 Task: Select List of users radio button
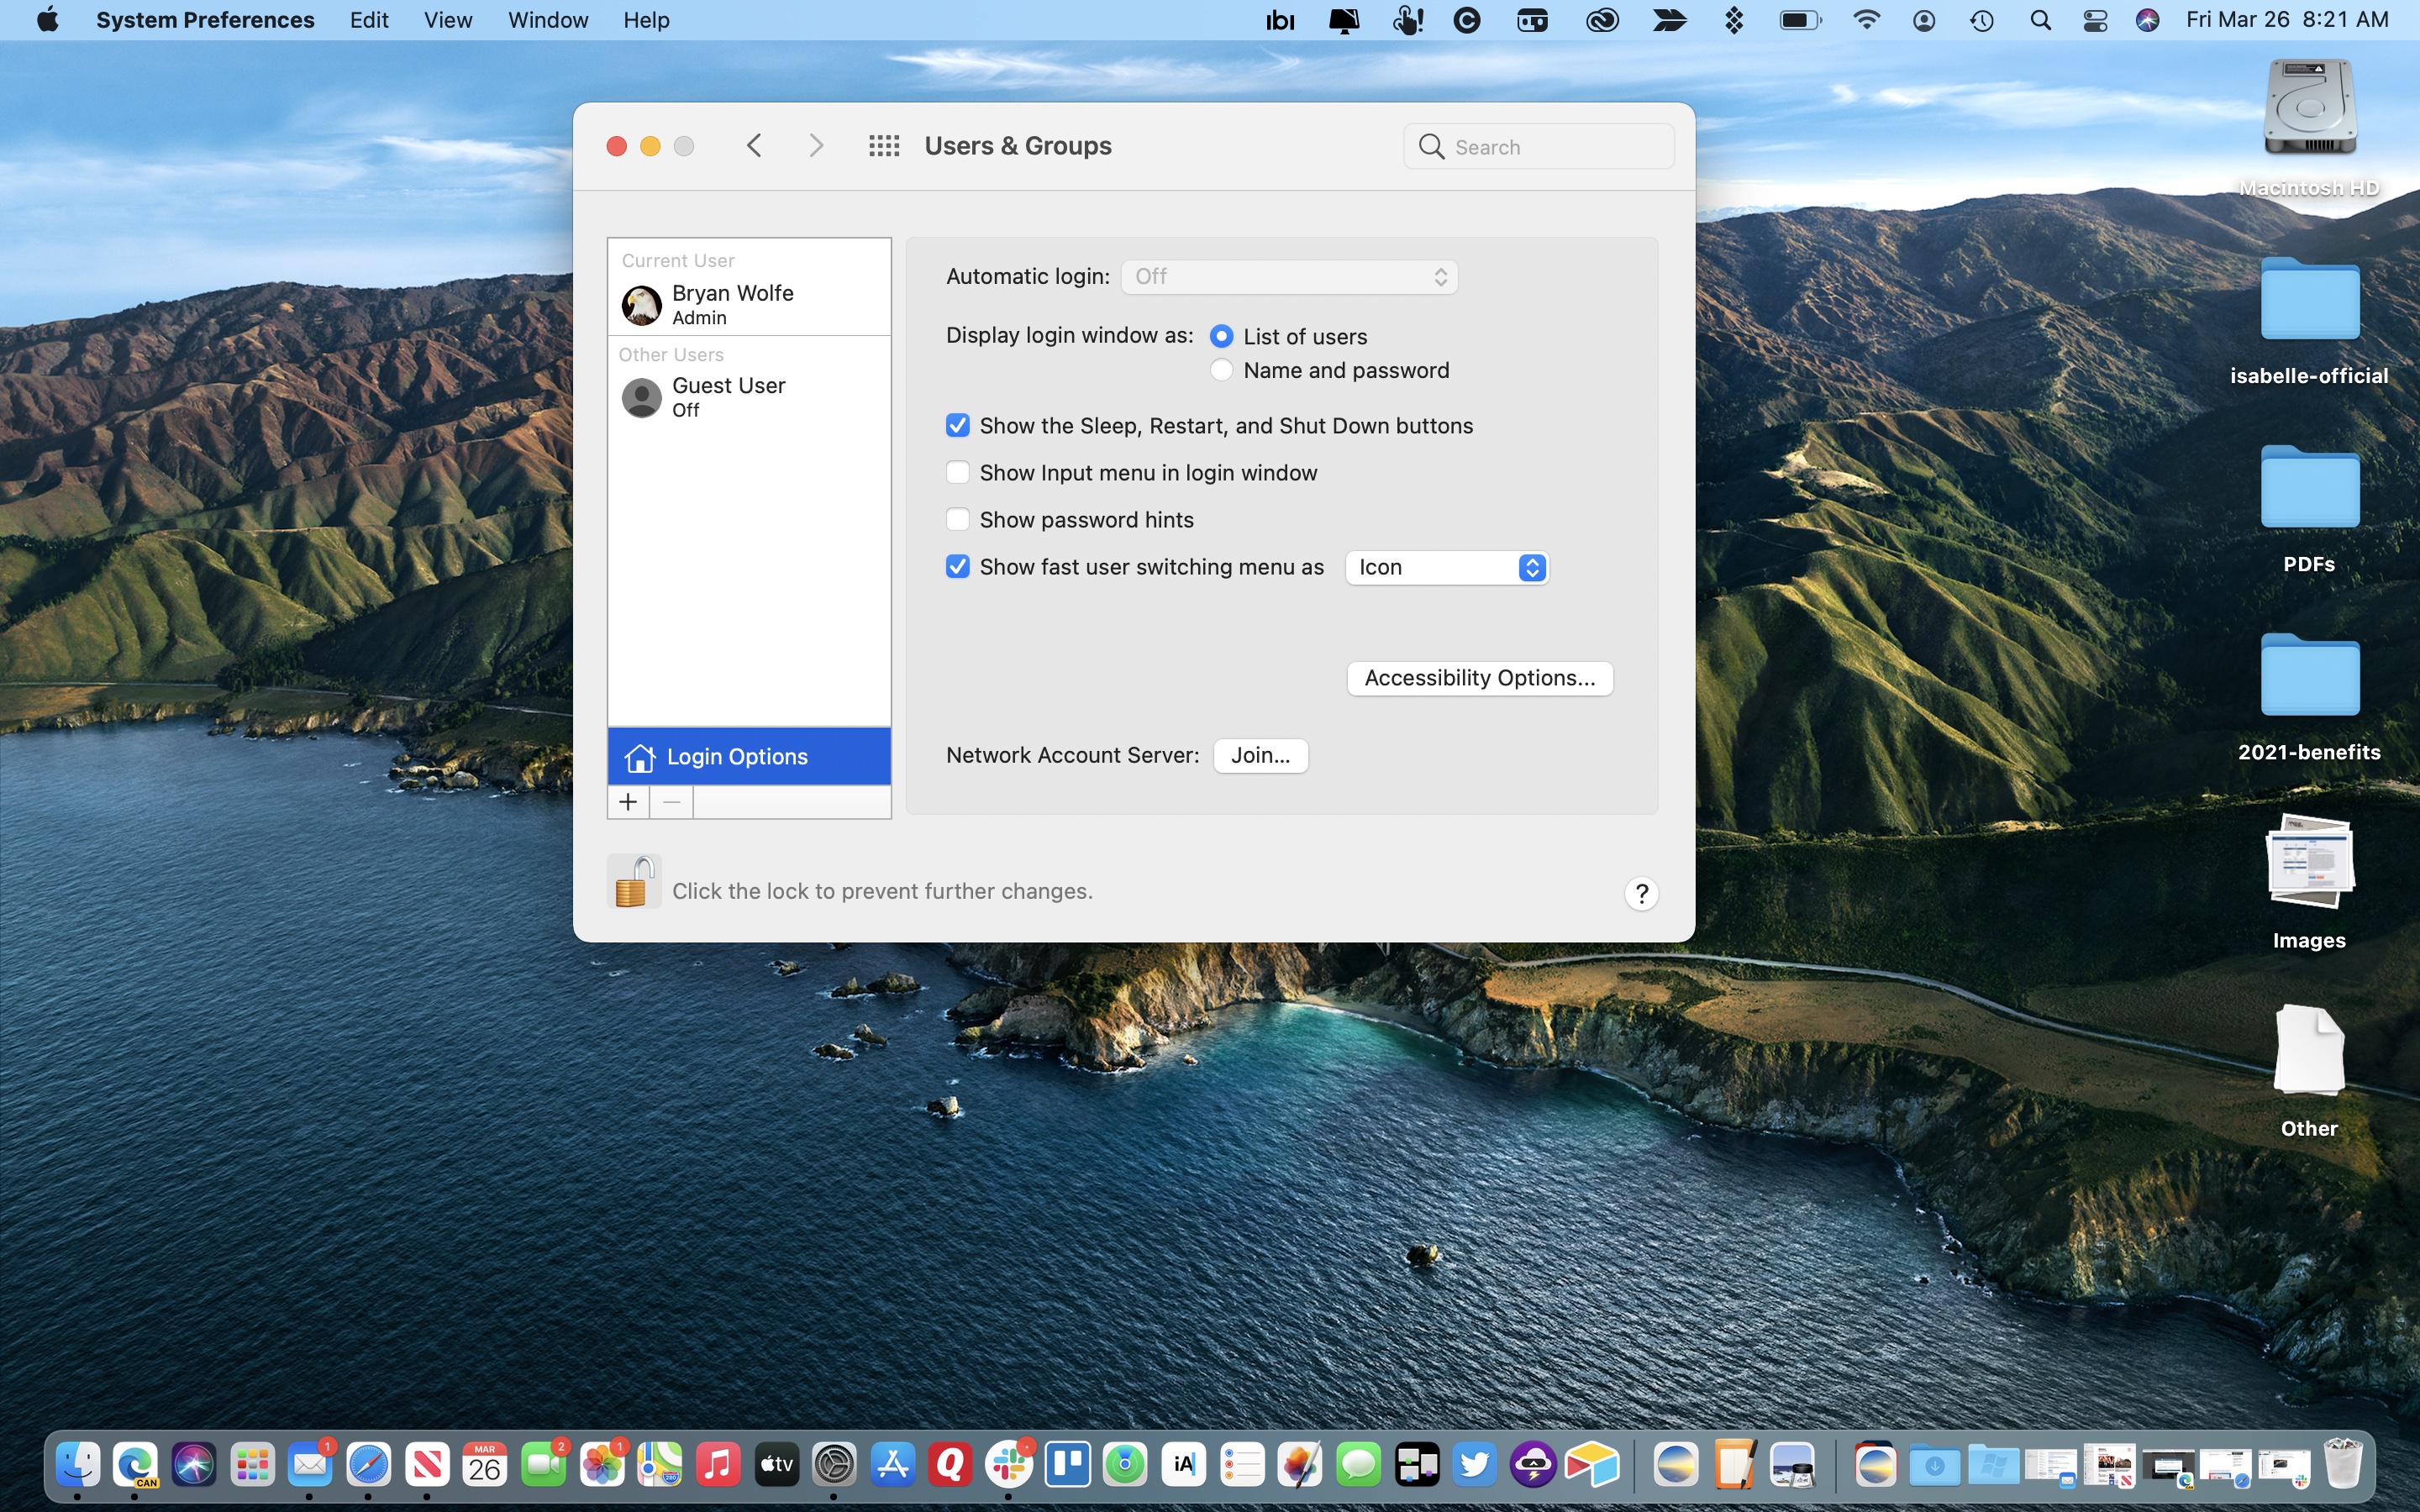1221,336
